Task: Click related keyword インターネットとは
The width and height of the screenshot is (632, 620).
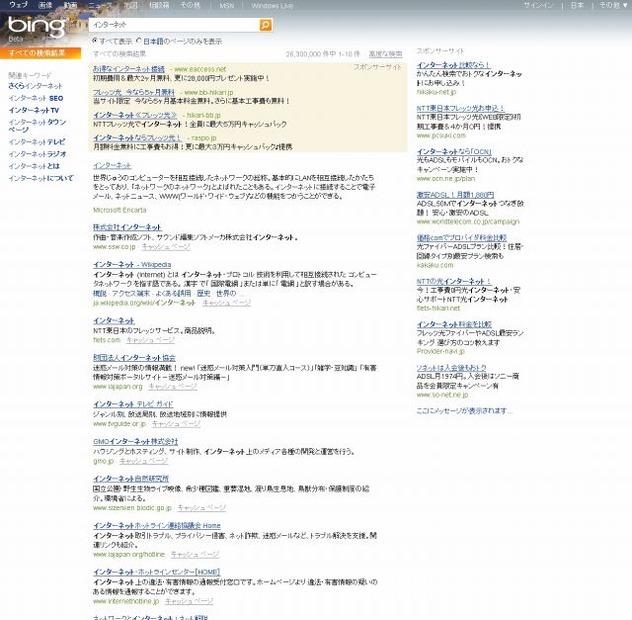Action: tap(34, 166)
